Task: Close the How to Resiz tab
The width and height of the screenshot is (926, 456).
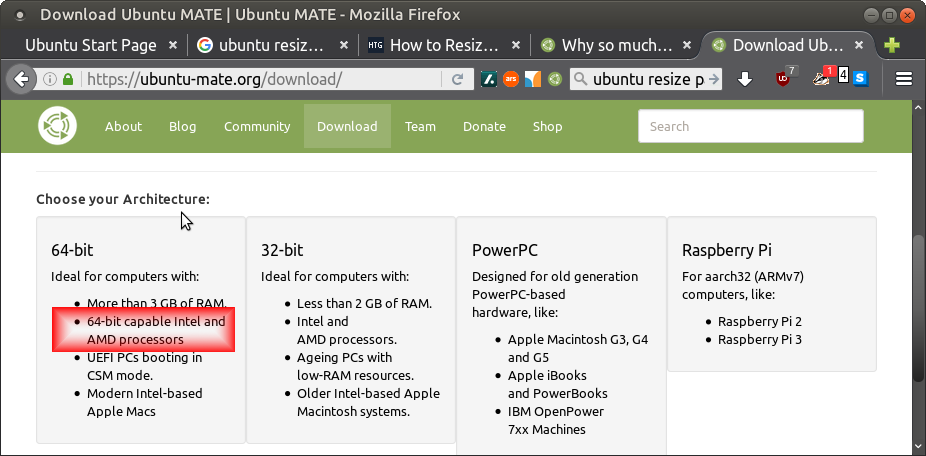Action: [x=516, y=45]
